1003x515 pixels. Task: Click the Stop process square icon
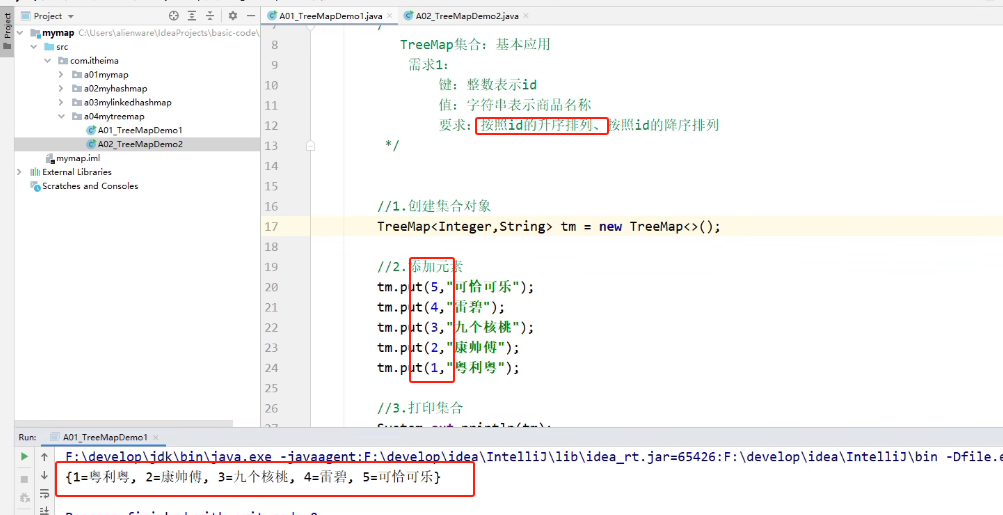[x=24, y=479]
